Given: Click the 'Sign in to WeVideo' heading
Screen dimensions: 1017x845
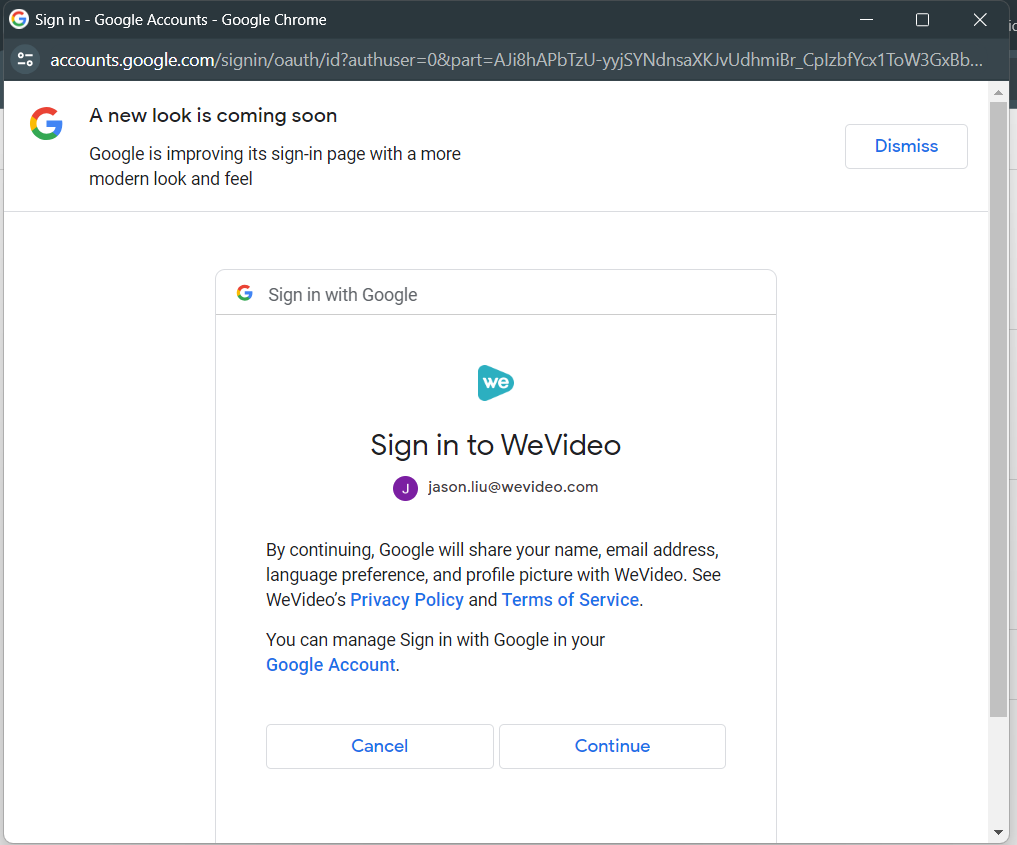Looking at the screenshot, I should tap(496, 446).
